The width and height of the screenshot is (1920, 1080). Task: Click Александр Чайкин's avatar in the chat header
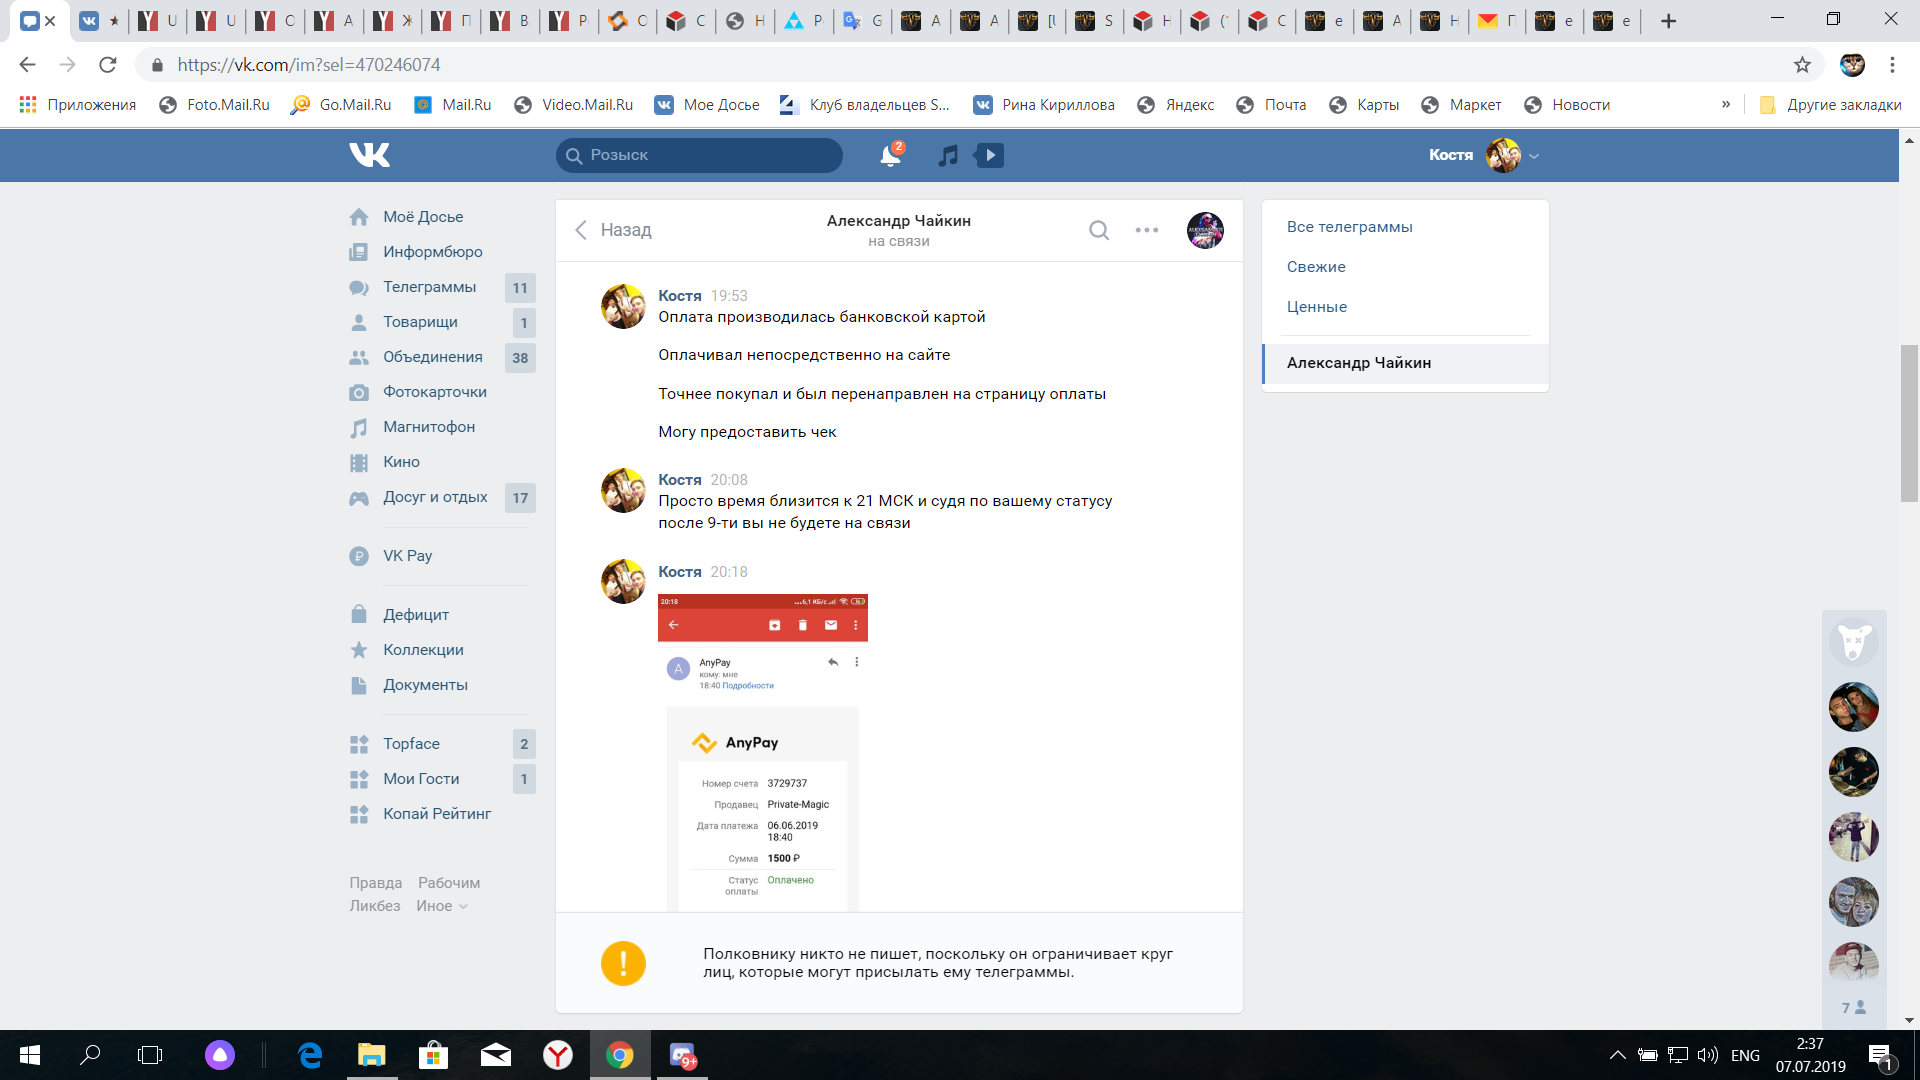click(x=1205, y=230)
